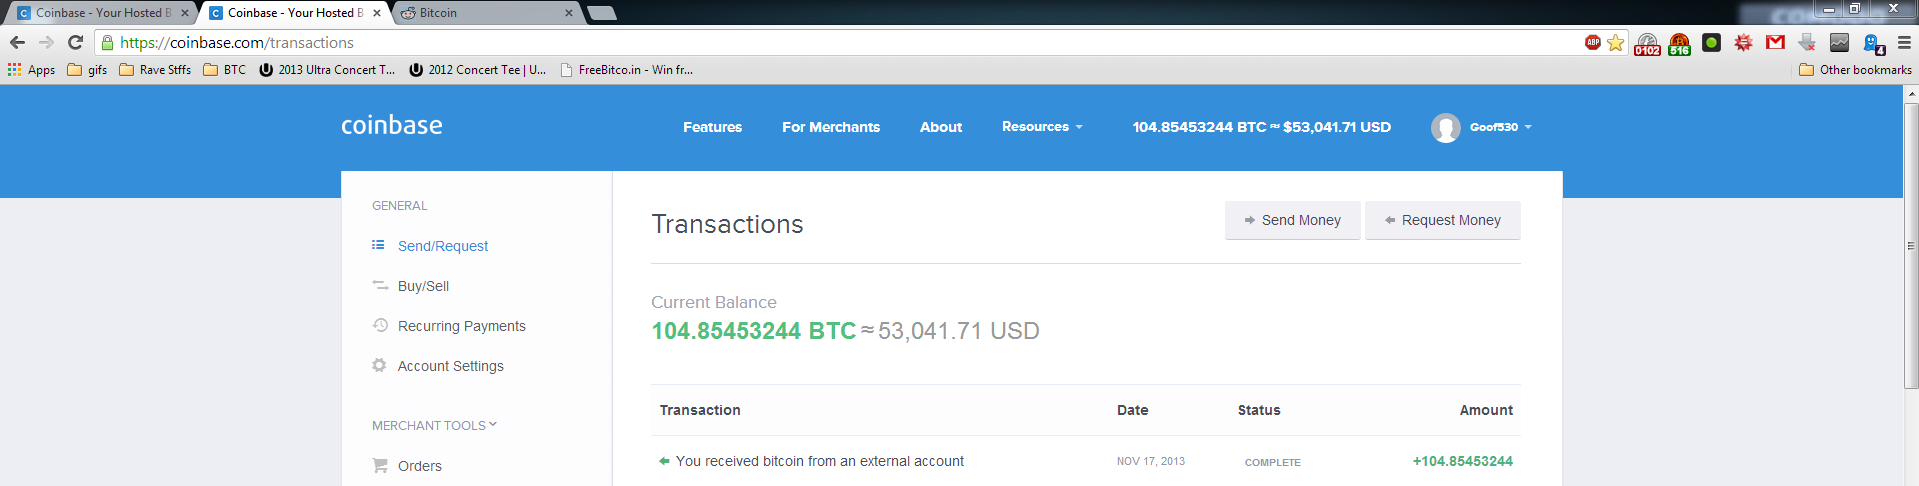
Task: Click the Adblock Plus extension icon
Action: click(x=1593, y=42)
